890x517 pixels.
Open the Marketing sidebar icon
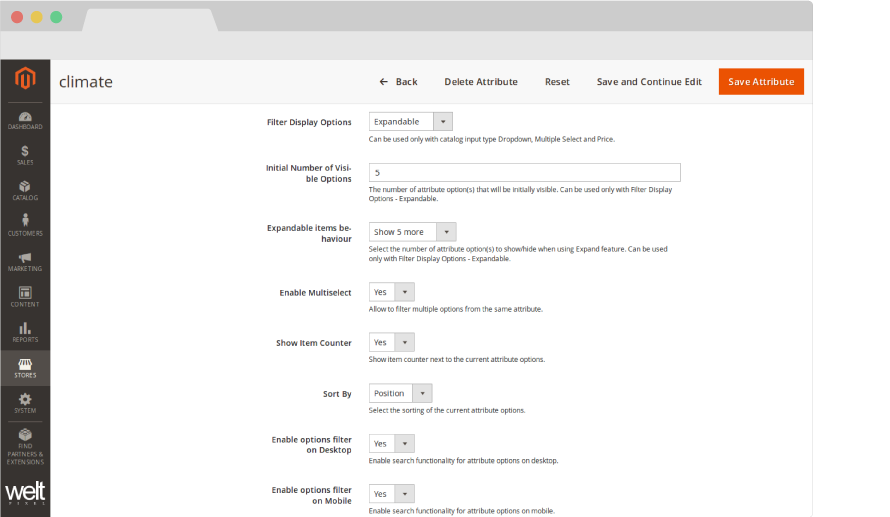pyautogui.click(x=25, y=262)
